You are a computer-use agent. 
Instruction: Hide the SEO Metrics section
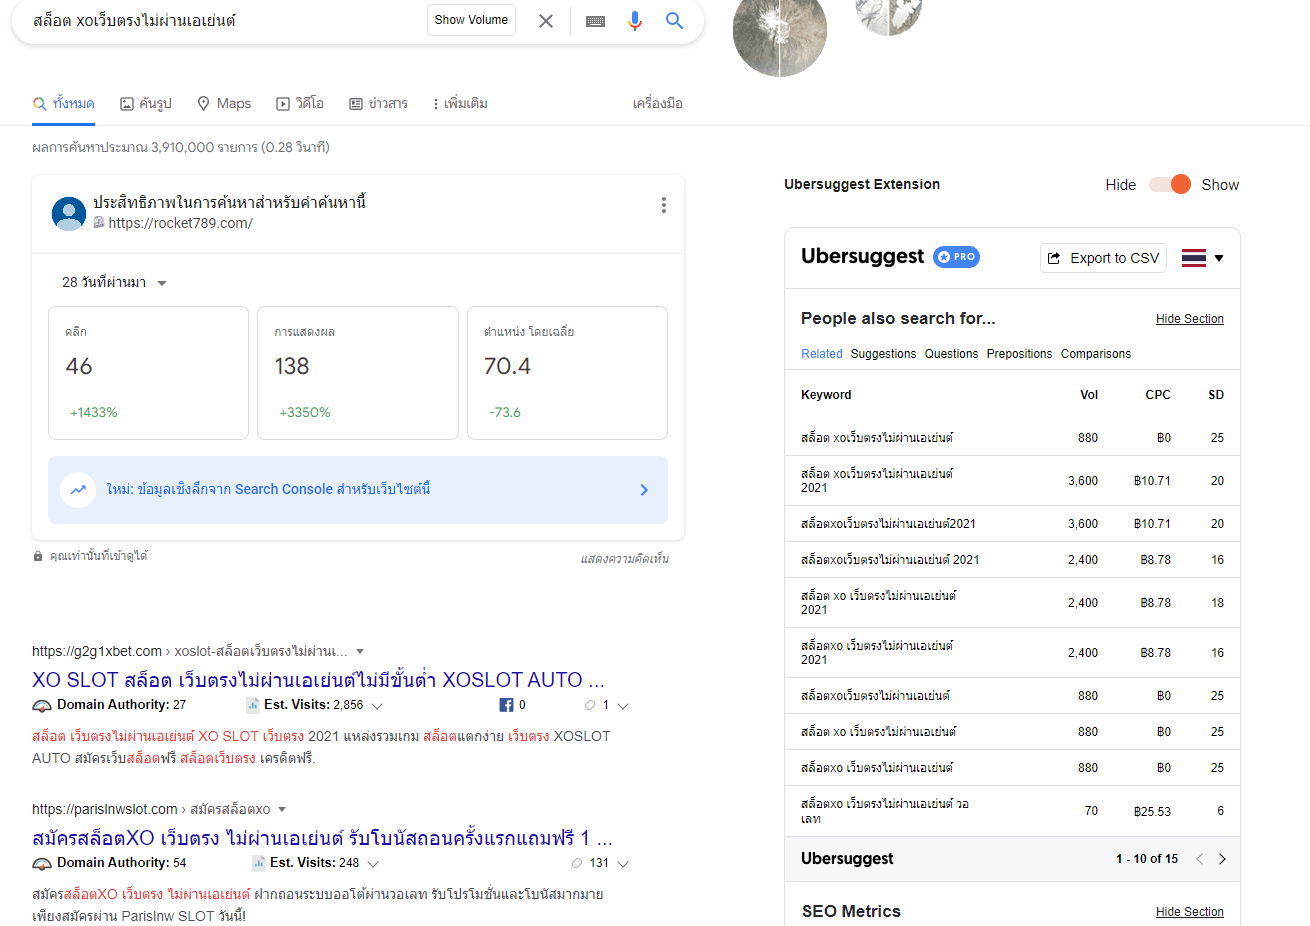click(1190, 912)
